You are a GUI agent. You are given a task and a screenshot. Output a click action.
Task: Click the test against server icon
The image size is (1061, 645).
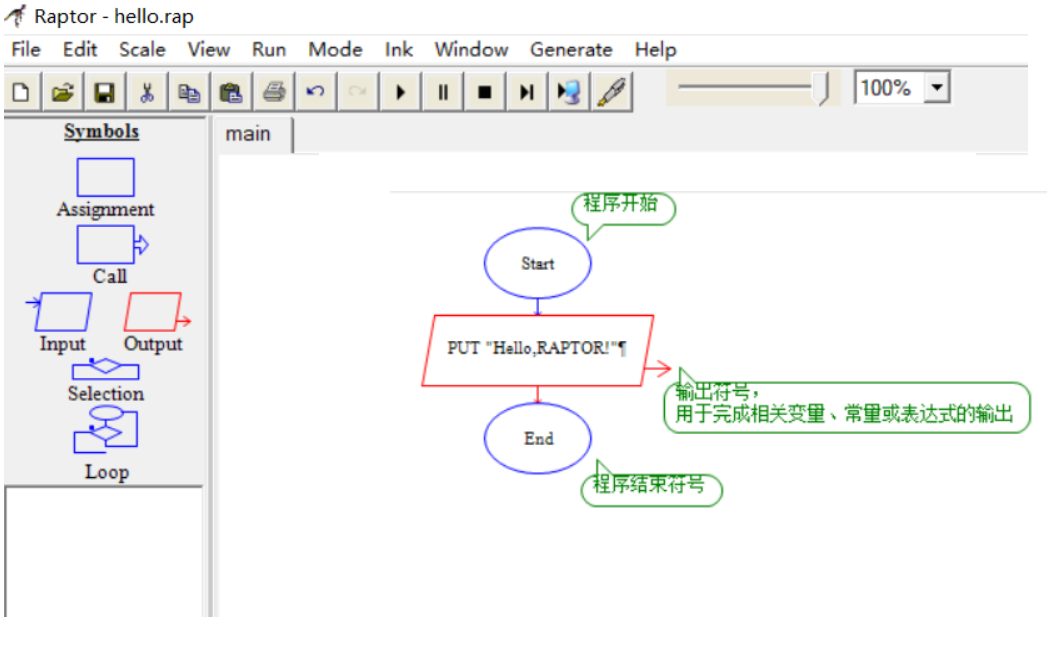click(568, 91)
